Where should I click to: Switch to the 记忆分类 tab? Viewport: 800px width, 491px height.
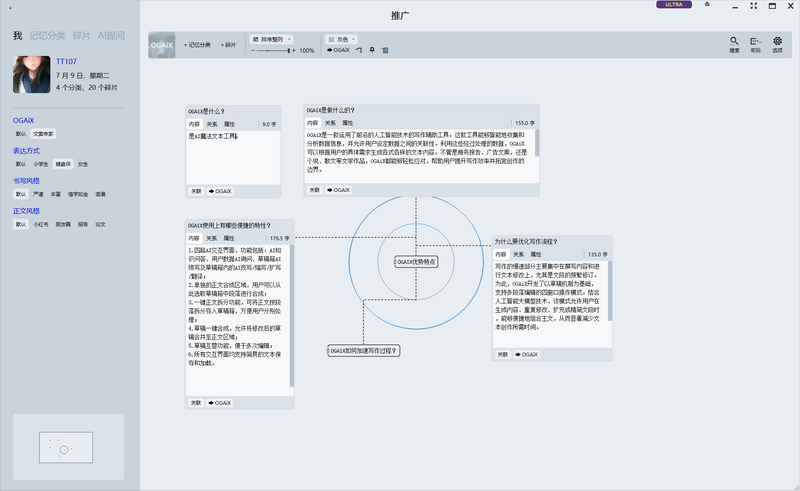point(48,36)
